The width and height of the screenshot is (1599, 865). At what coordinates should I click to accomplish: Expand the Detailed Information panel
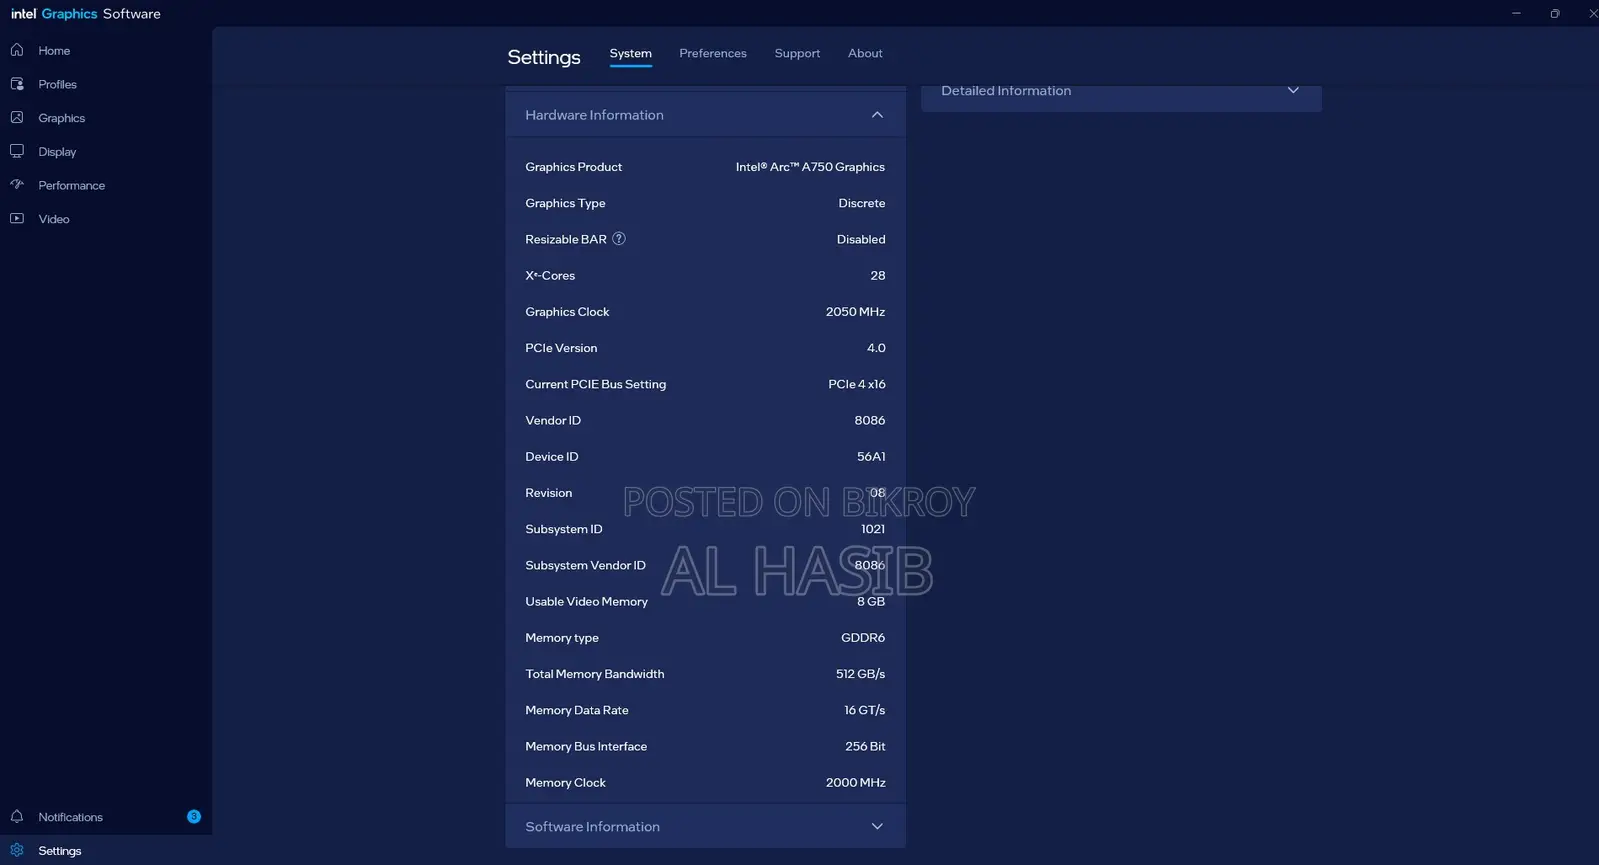1293,90
